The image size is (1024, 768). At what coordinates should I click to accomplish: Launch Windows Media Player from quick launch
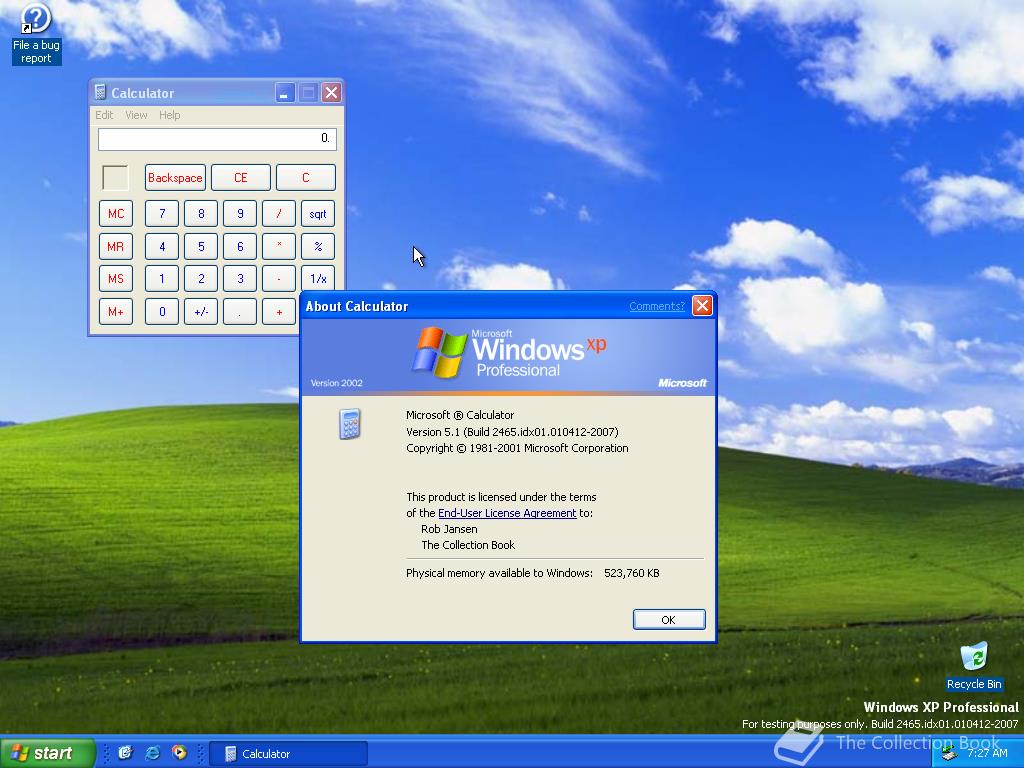pos(179,753)
